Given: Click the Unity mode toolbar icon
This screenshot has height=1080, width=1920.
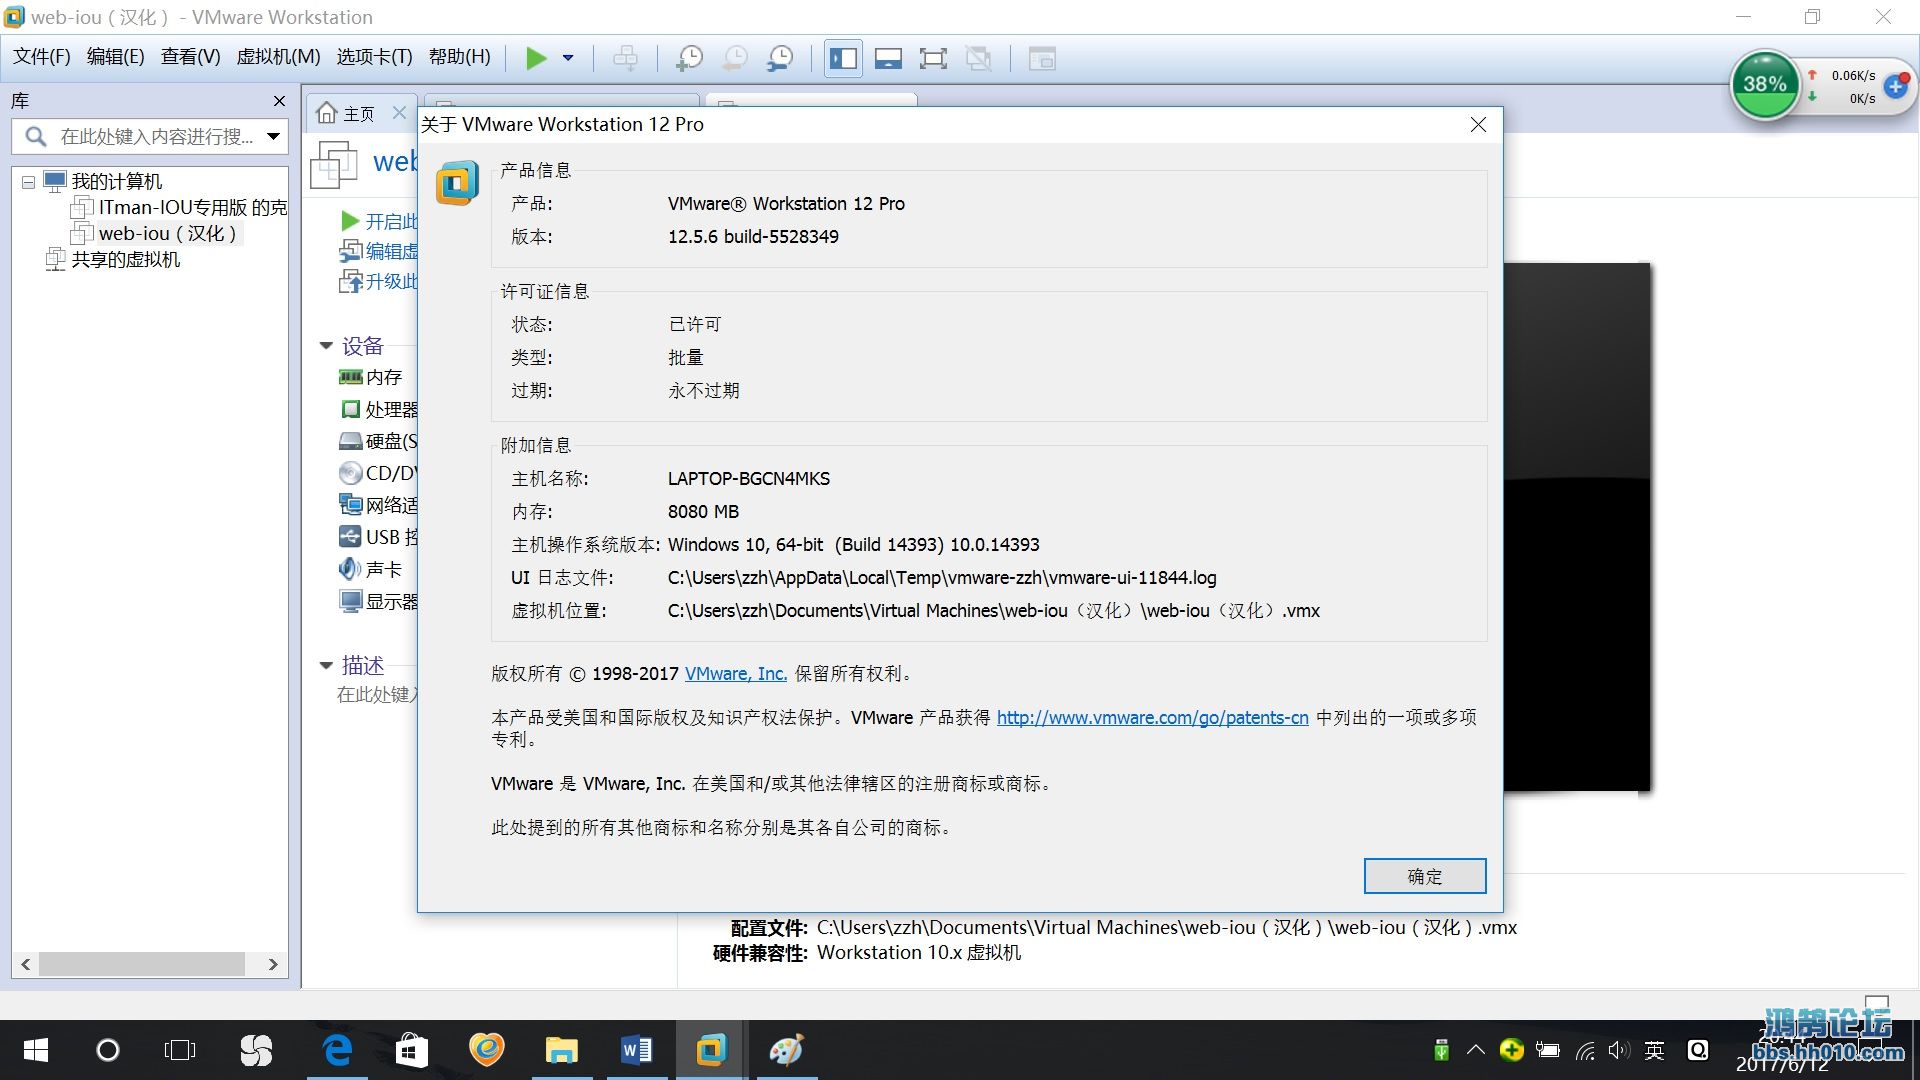Looking at the screenshot, I should 978,58.
